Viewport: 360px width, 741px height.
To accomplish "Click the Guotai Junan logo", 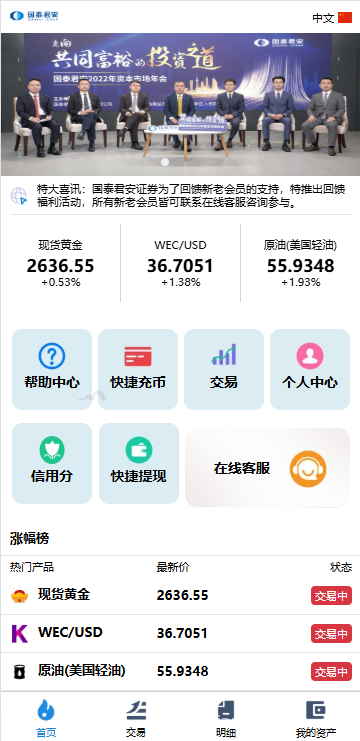I will point(34,16).
